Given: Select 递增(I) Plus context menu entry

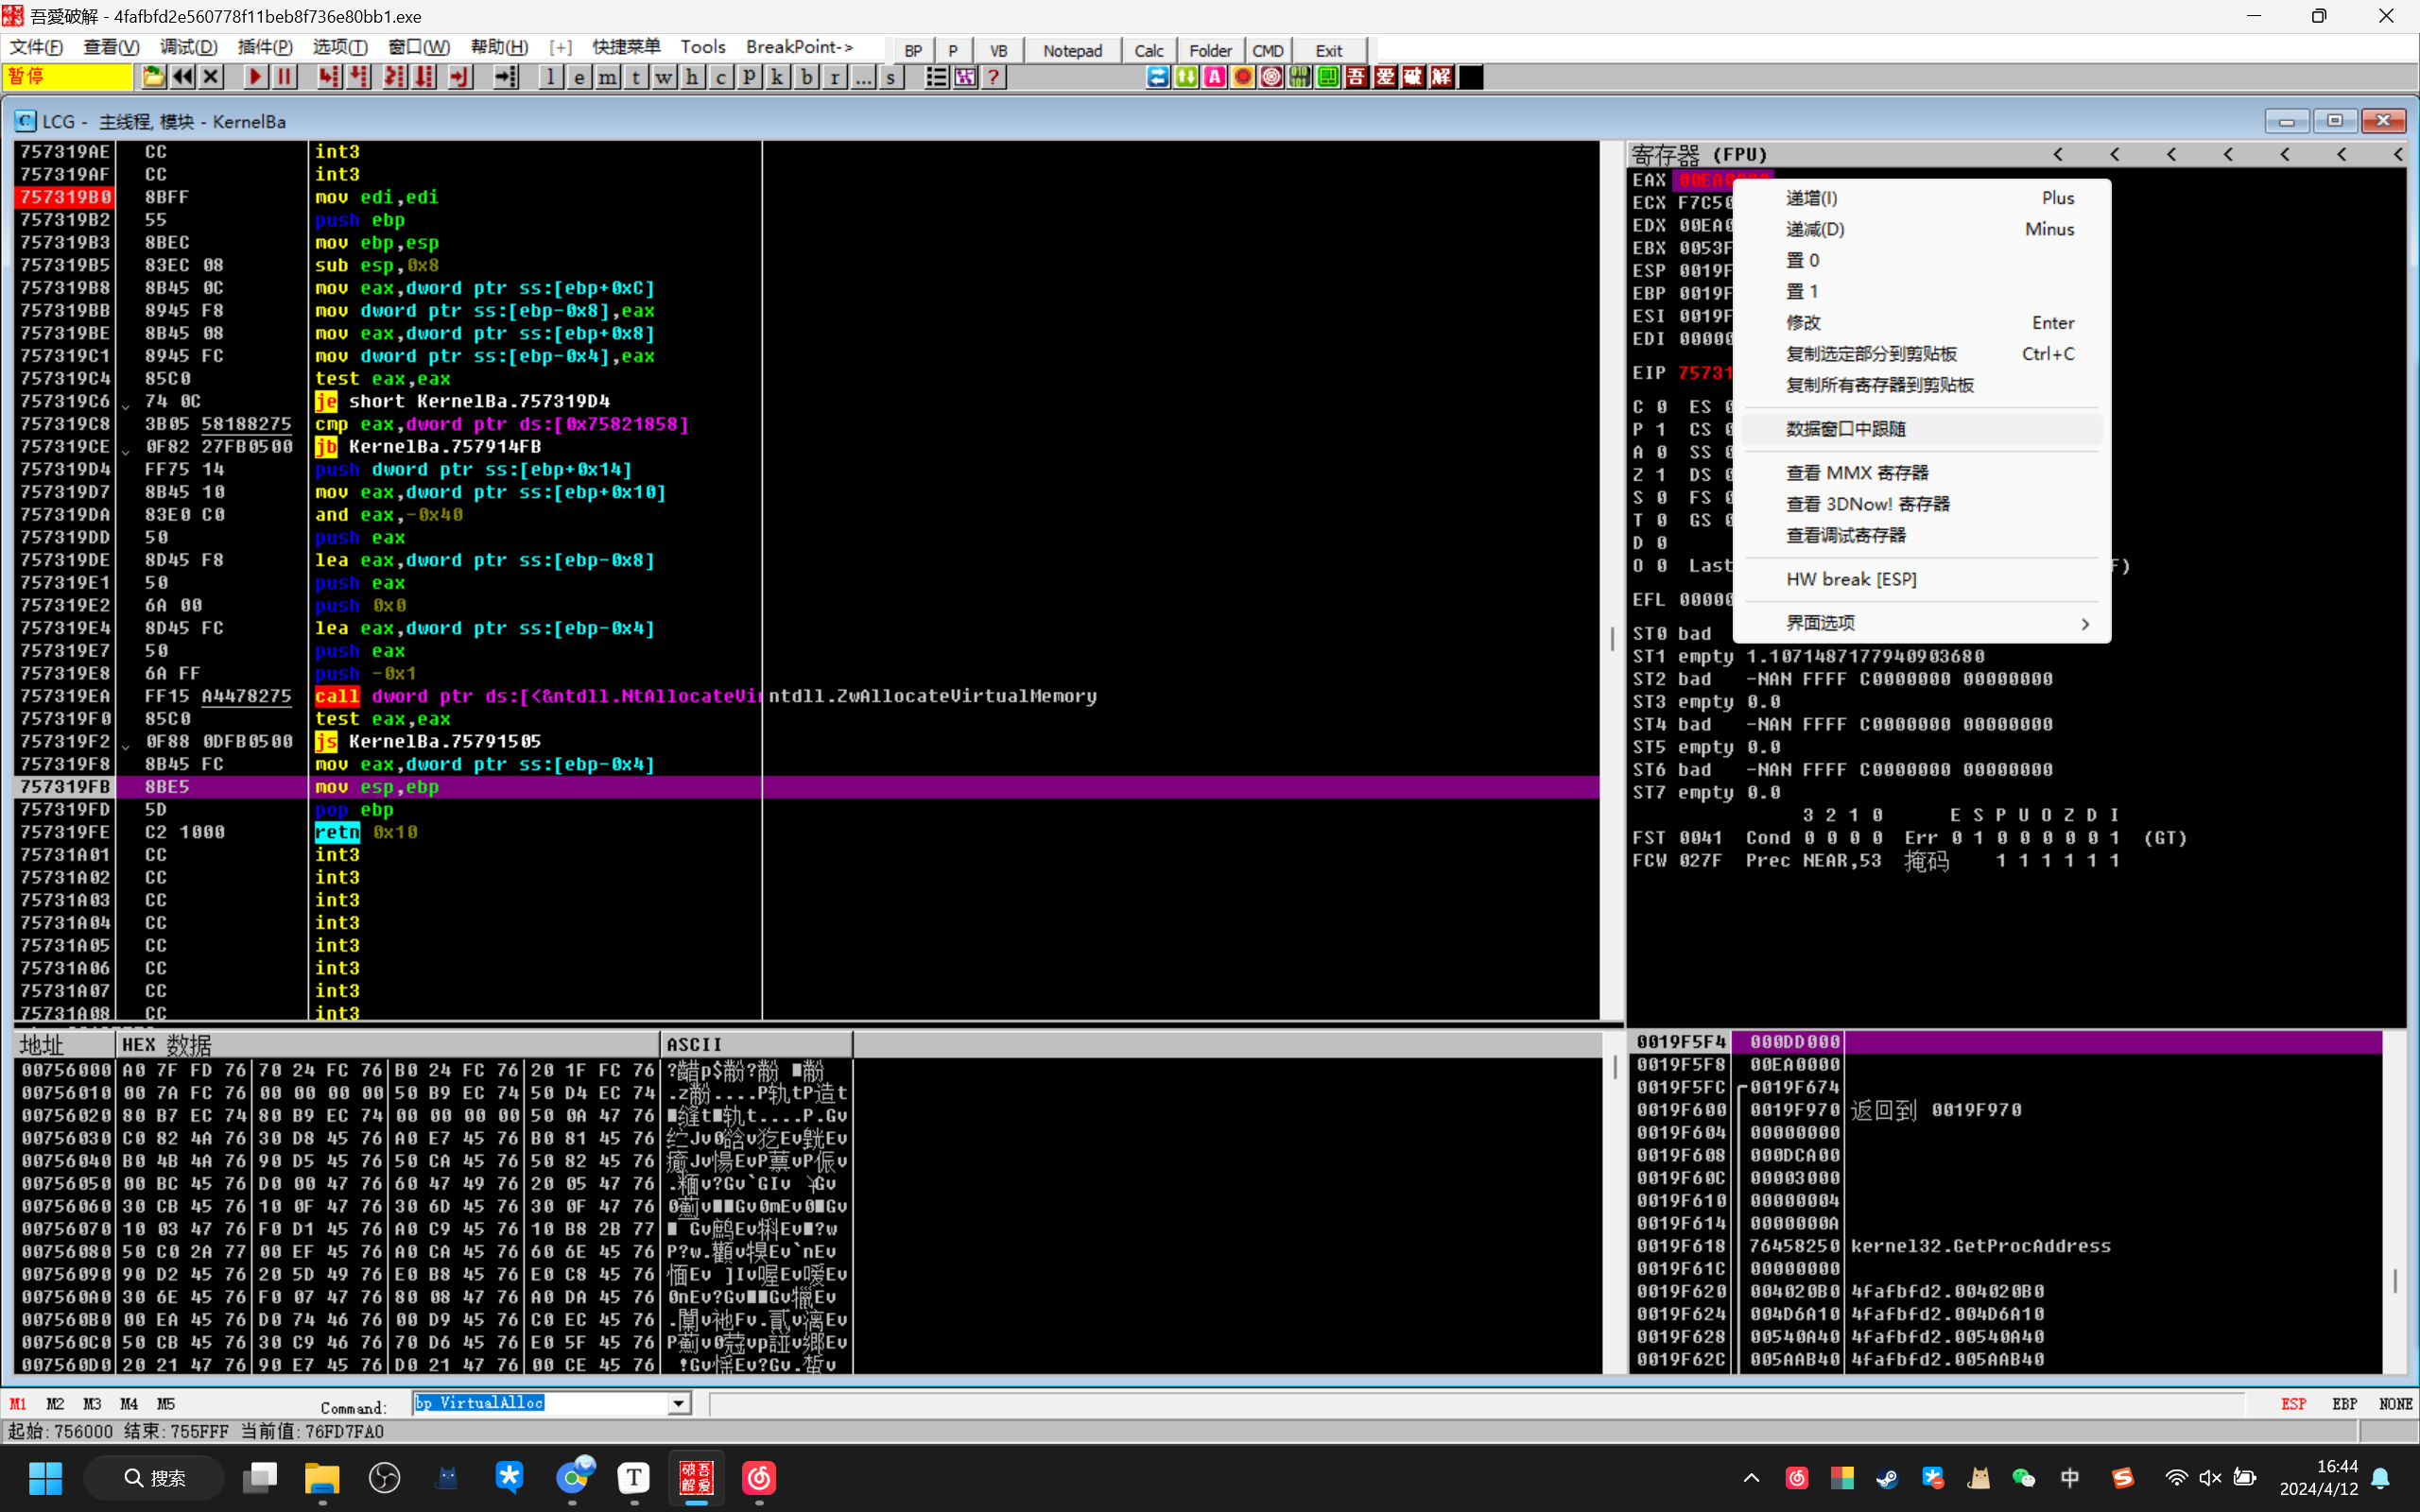Looking at the screenshot, I should [1921, 198].
